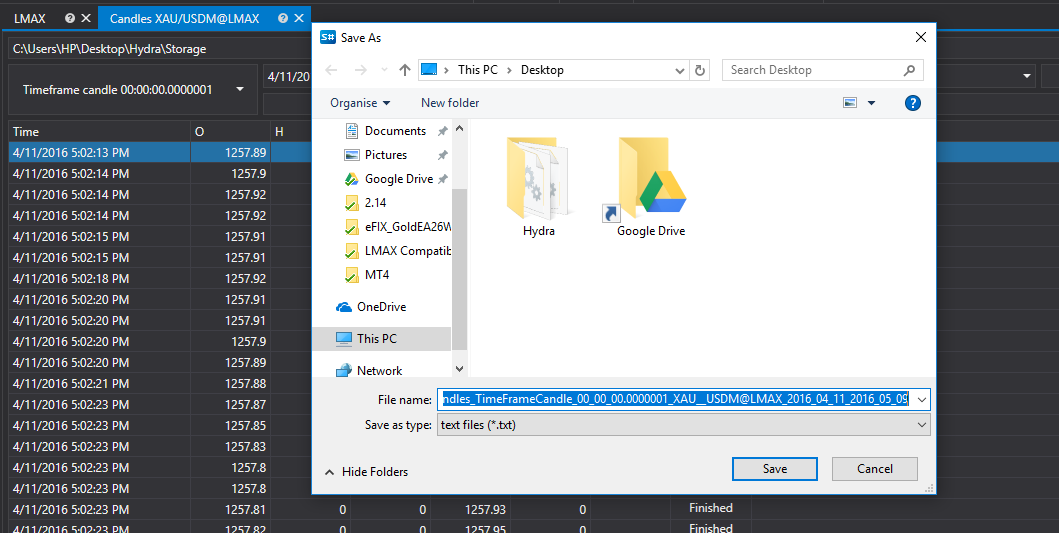Click the navigation pane scrollbar
This screenshot has height=533, width=1059.
click(x=459, y=269)
